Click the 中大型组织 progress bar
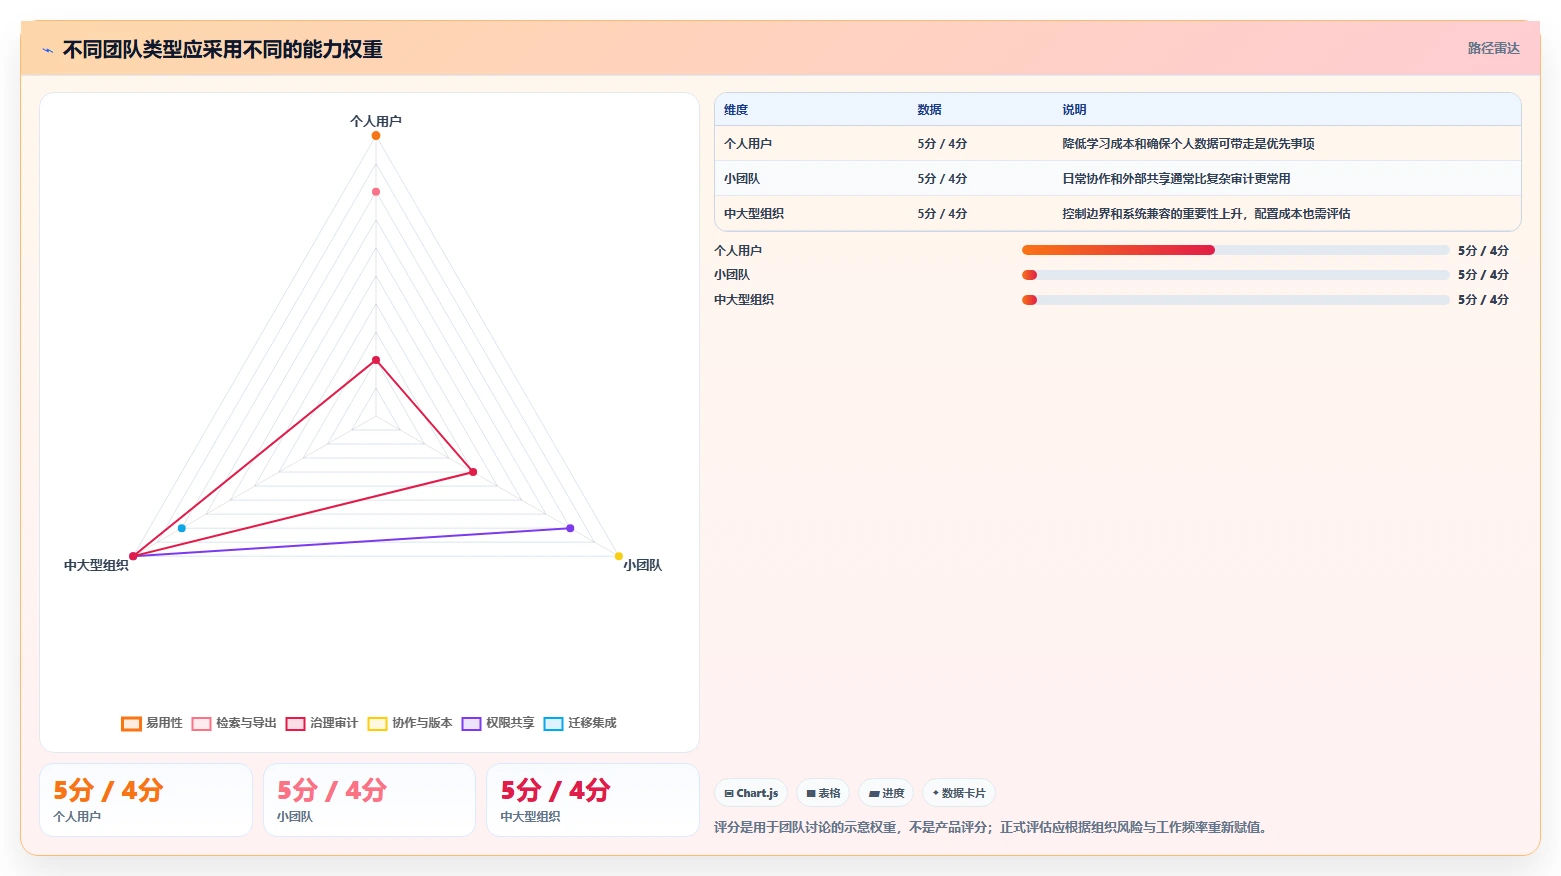 pos(1235,300)
